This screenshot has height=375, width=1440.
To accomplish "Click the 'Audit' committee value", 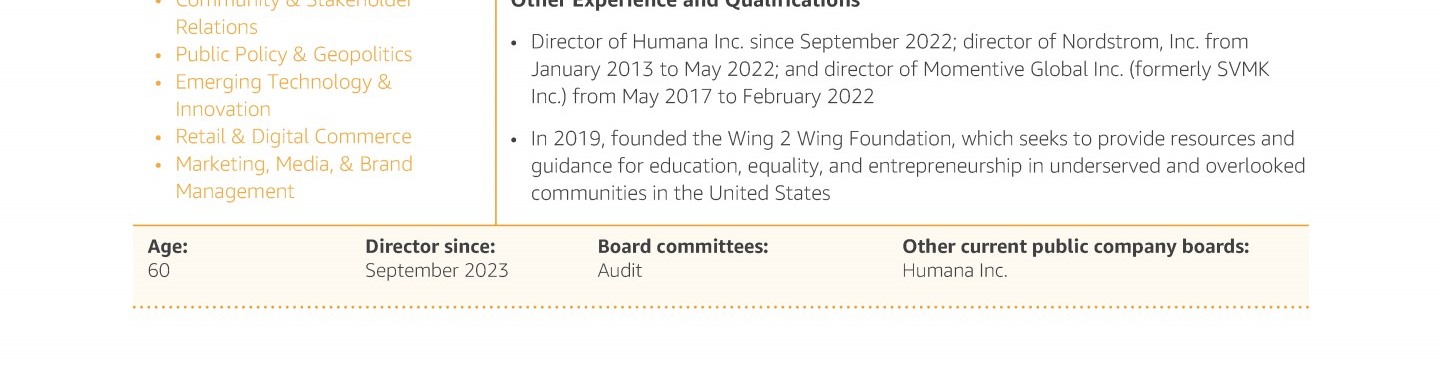I will click(620, 271).
